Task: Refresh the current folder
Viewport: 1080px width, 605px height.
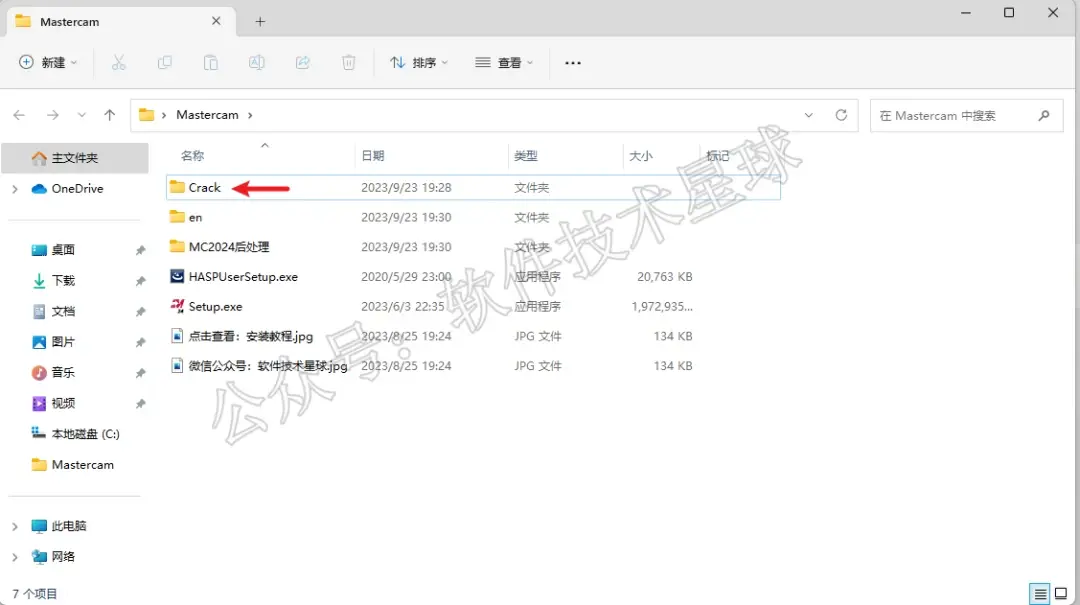Action: click(841, 115)
